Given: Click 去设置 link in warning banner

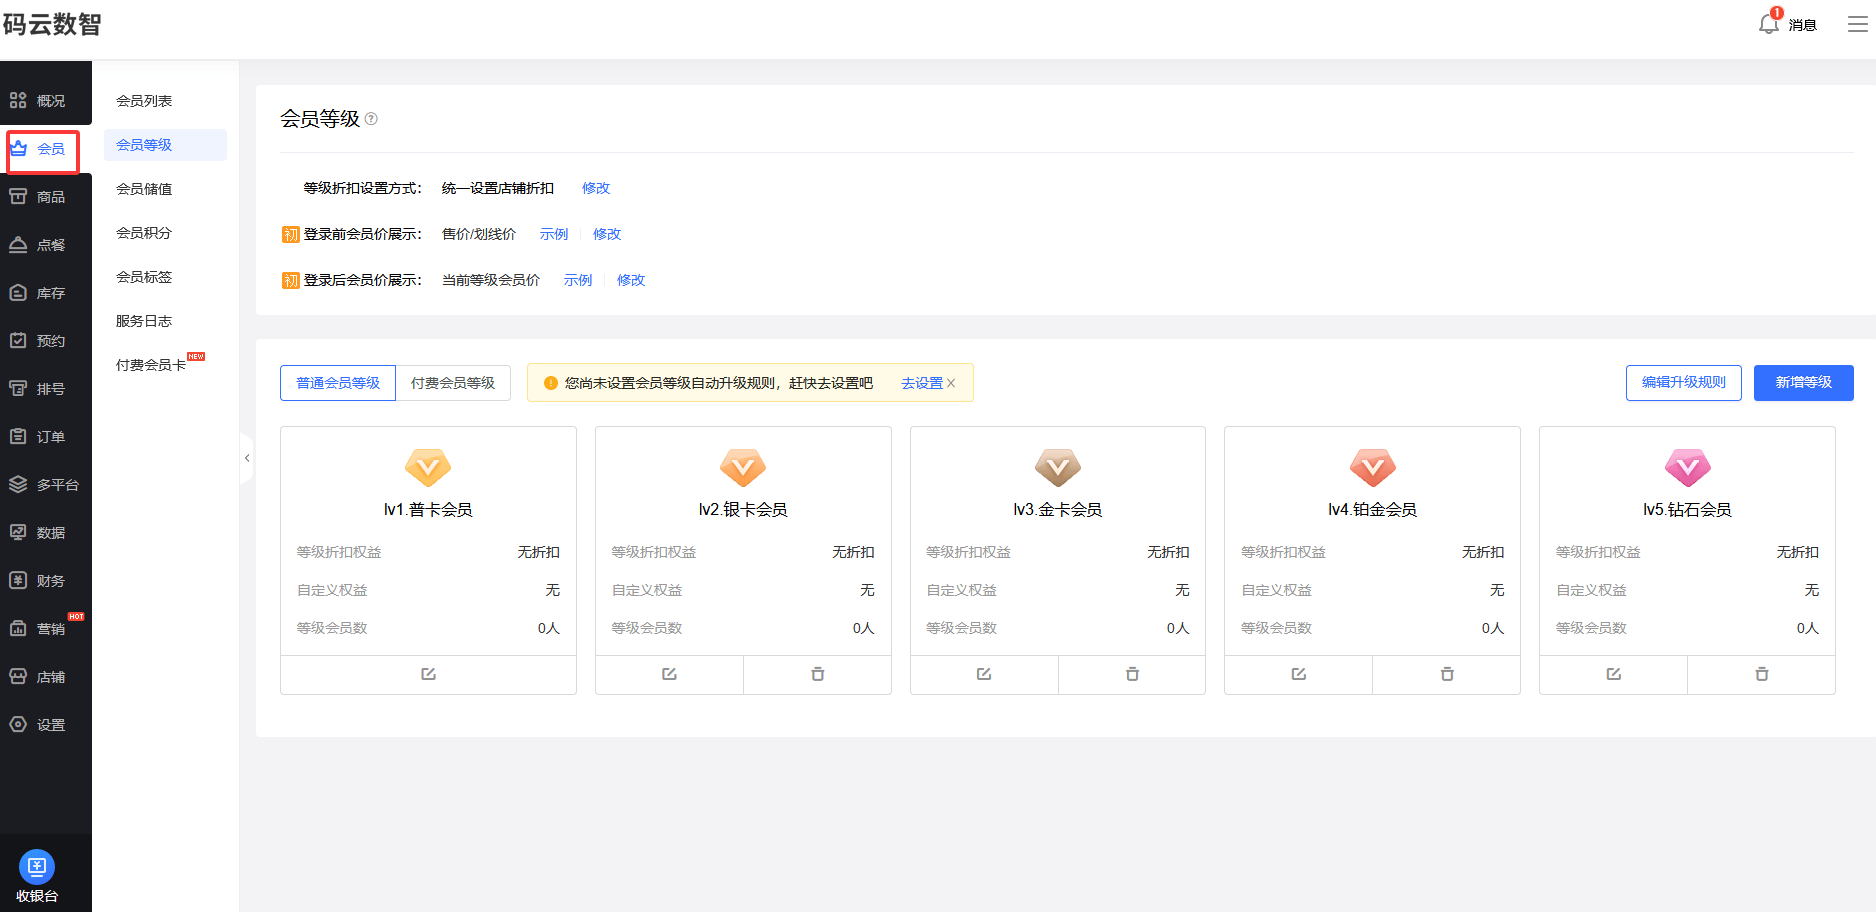Looking at the screenshot, I should (921, 383).
